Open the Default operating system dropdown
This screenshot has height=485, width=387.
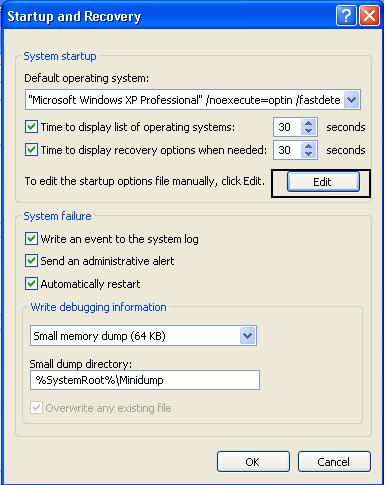(352, 100)
